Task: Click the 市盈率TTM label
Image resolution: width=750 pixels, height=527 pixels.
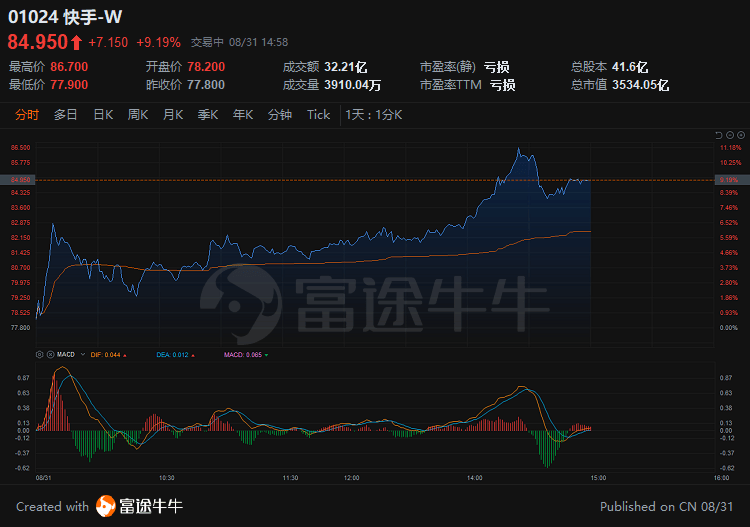Action: click(451, 85)
